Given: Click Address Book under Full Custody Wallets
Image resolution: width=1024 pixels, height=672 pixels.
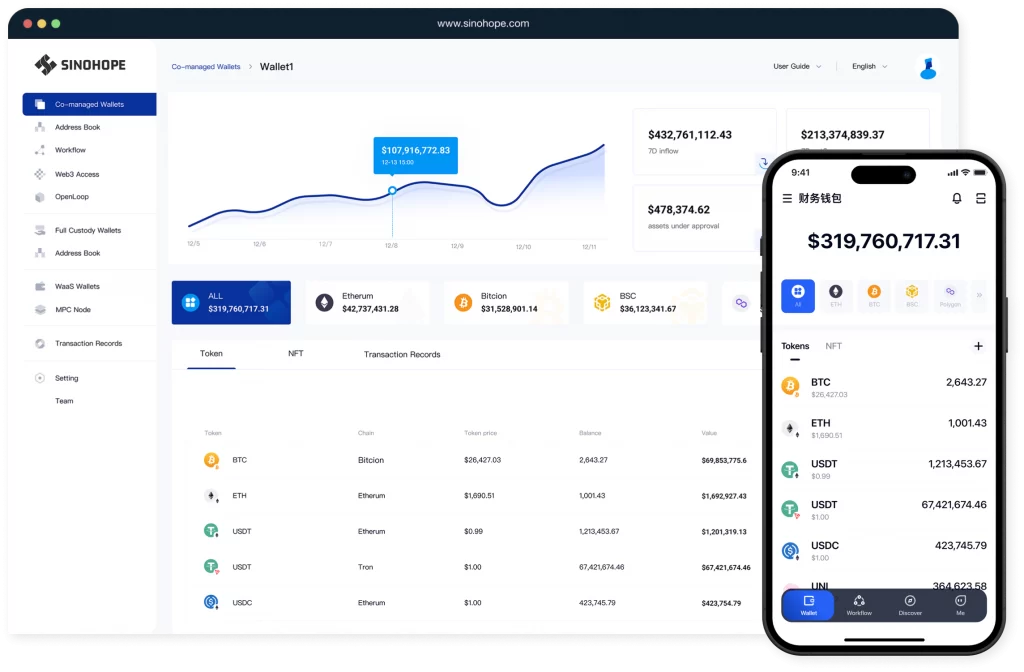Looking at the screenshot, I should coord(77,253).
